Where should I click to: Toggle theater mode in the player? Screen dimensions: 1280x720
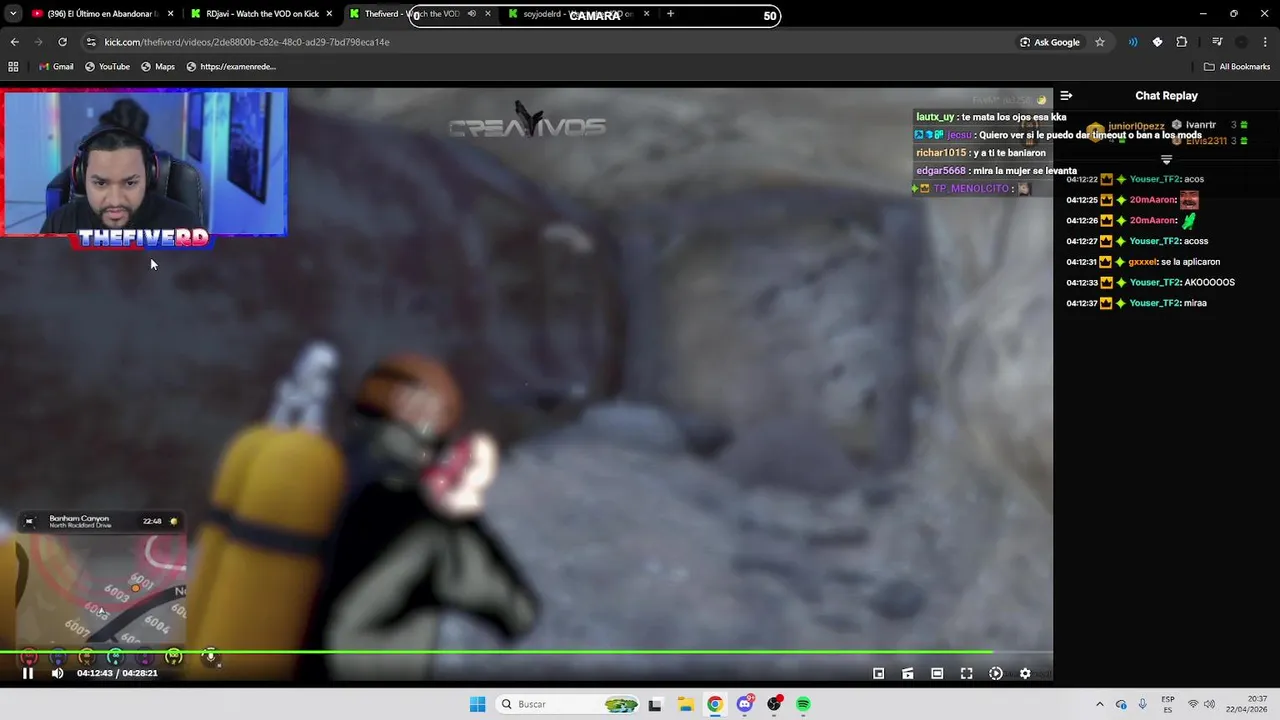point(937,674)
